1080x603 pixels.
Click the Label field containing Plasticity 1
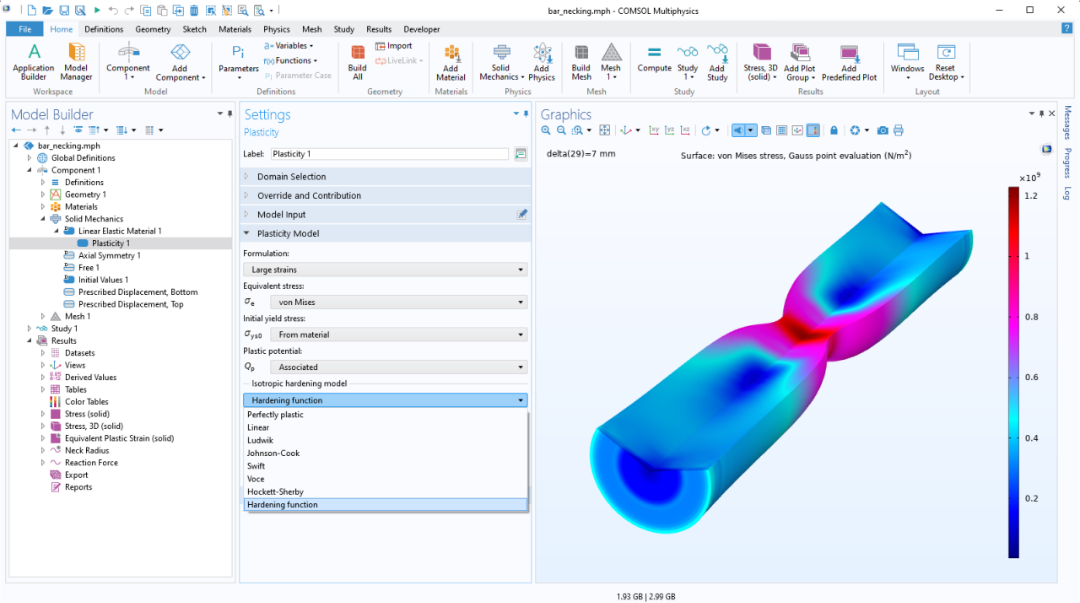click(x=390, y=154)
